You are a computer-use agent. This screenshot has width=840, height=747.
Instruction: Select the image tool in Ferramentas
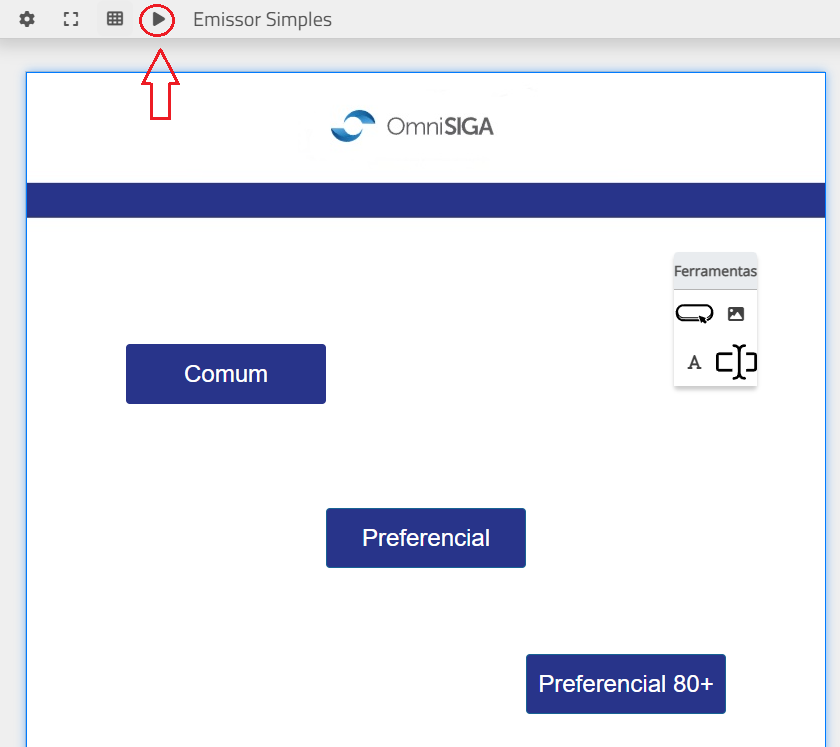tap(736, 313)
